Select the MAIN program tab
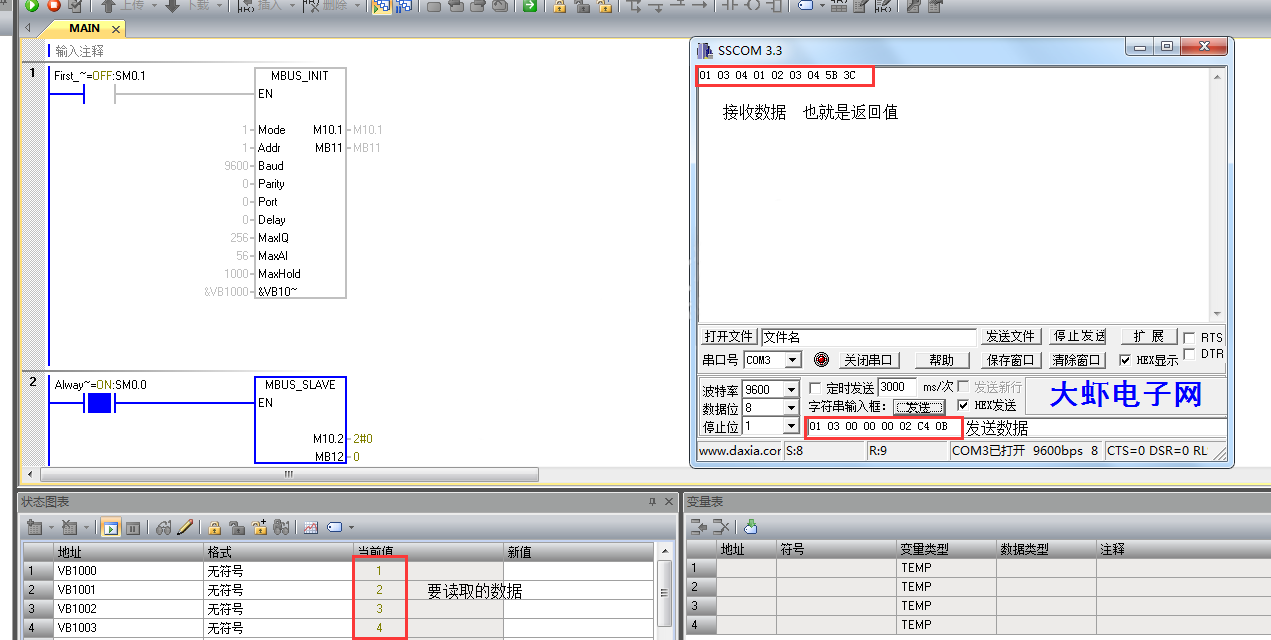This screenshot has height=640, width=1271. click(84, 28)
